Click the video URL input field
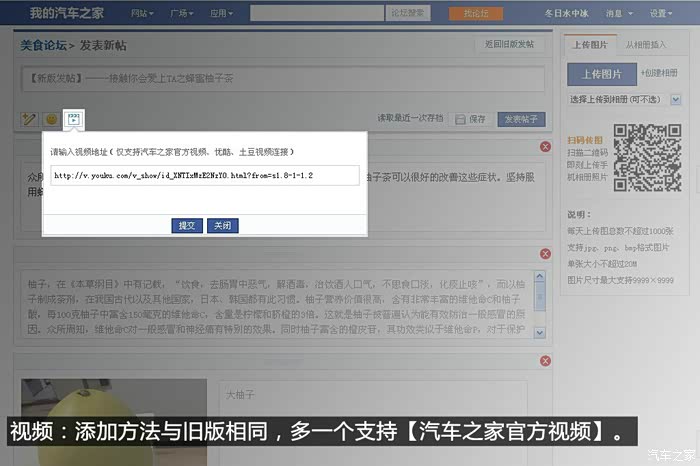700x466 pixels. click(x=205, y=175)
